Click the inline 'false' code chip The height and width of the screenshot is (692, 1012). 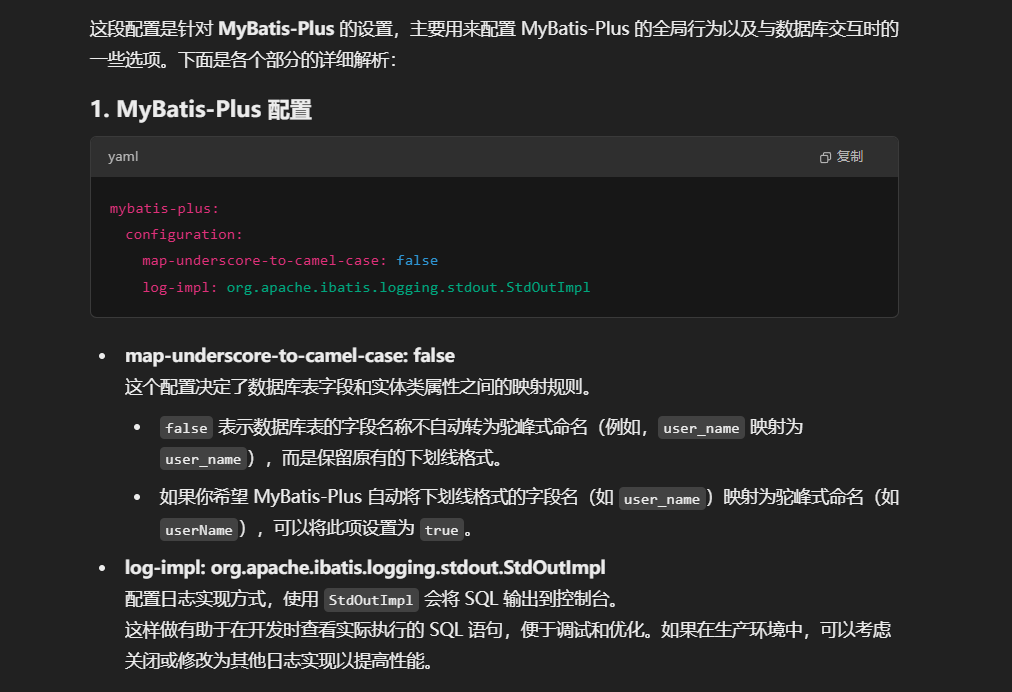tap(186, 428)
